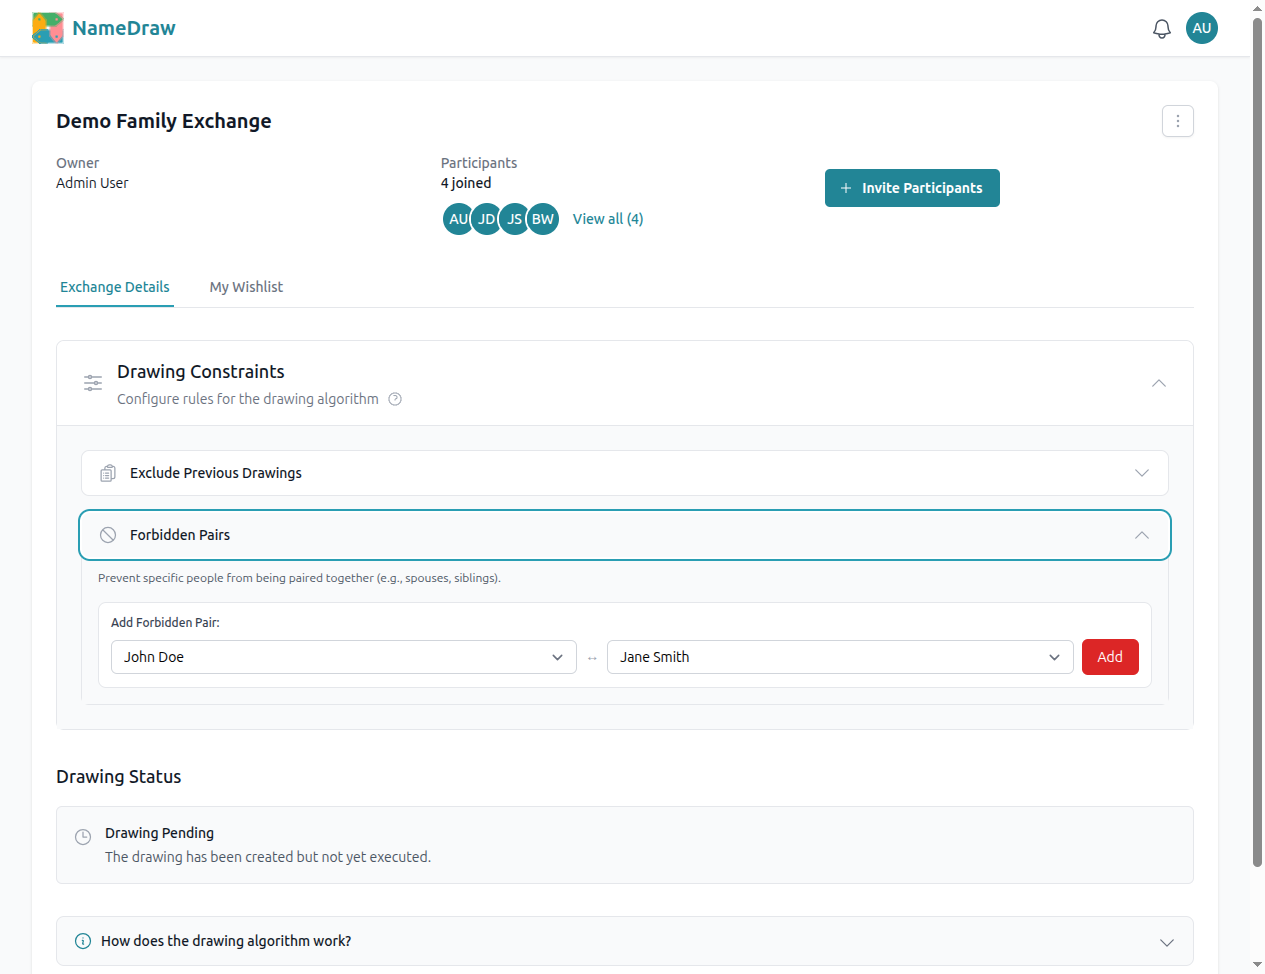This screenshot has width=1265, height=974.
Task: Click the Drawing Constraints sliders icon
Action: click(x=93, y=383)
